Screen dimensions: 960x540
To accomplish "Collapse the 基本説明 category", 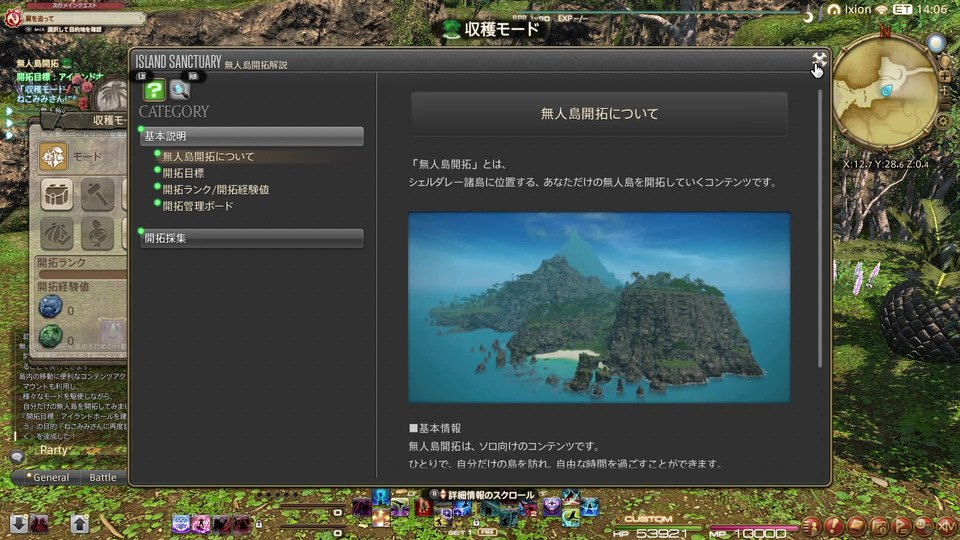I will coord(251,136).
